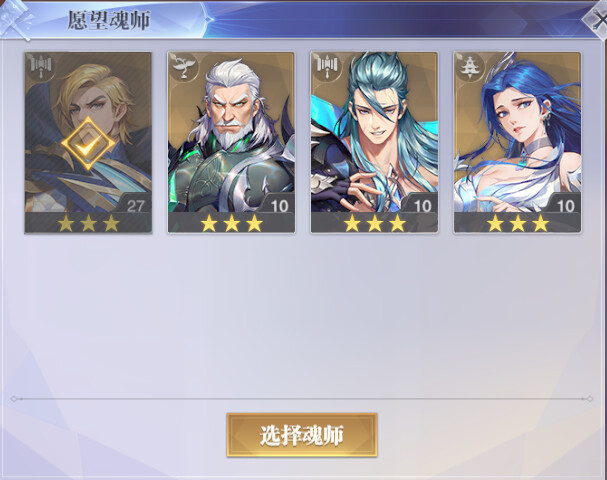Click the three-star rating under the blue-haired woman
Image resolution: width=607 pixels, height=480 pixels.
click(518, 223)
